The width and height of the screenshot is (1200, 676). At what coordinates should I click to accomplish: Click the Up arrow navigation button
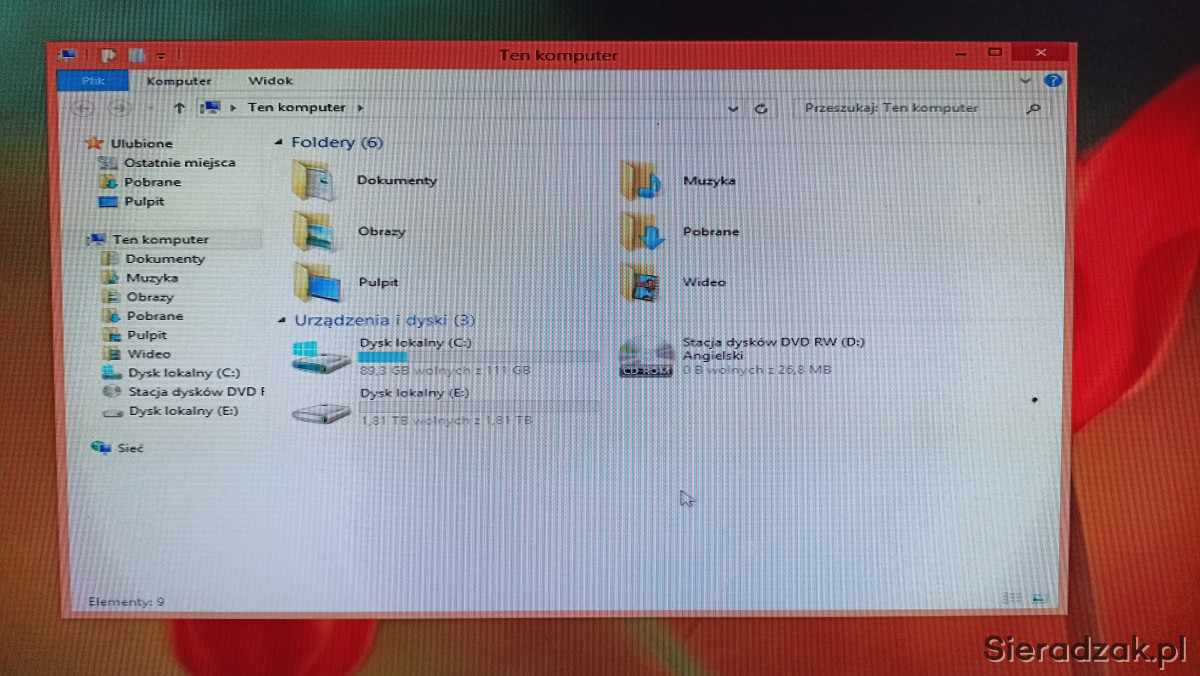[179, 108]
